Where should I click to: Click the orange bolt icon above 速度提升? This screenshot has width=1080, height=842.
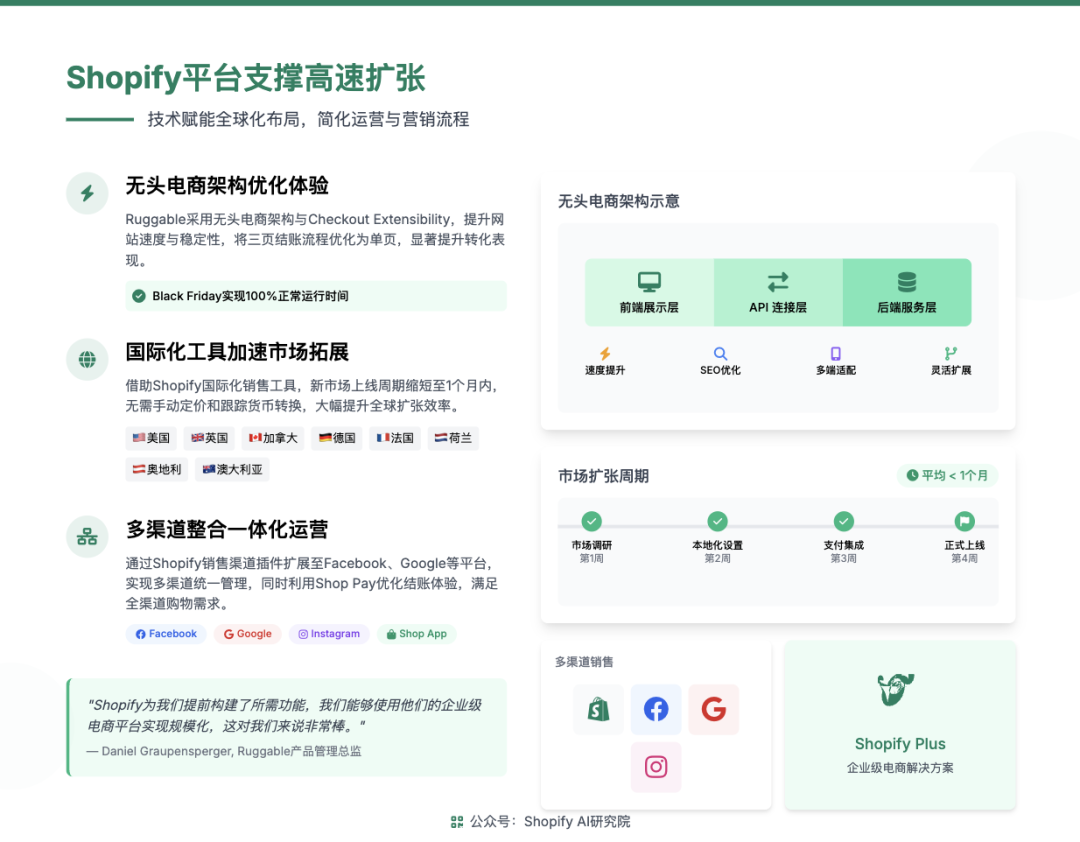pyautogui.click(x=605, y=353)
